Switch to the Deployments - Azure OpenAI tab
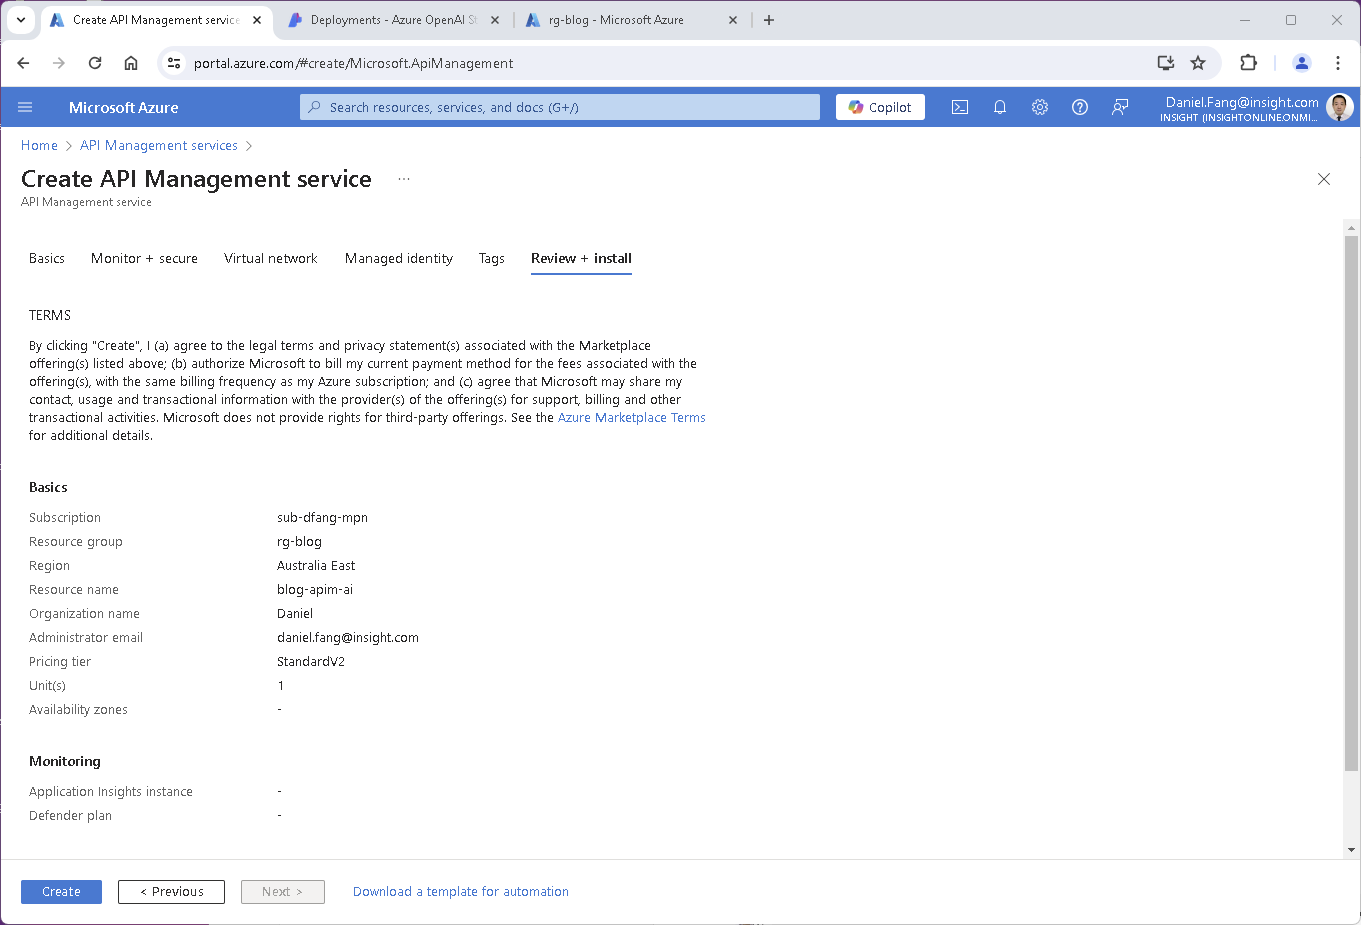This screenshot has height=925, width=1361. click(393, 20)
